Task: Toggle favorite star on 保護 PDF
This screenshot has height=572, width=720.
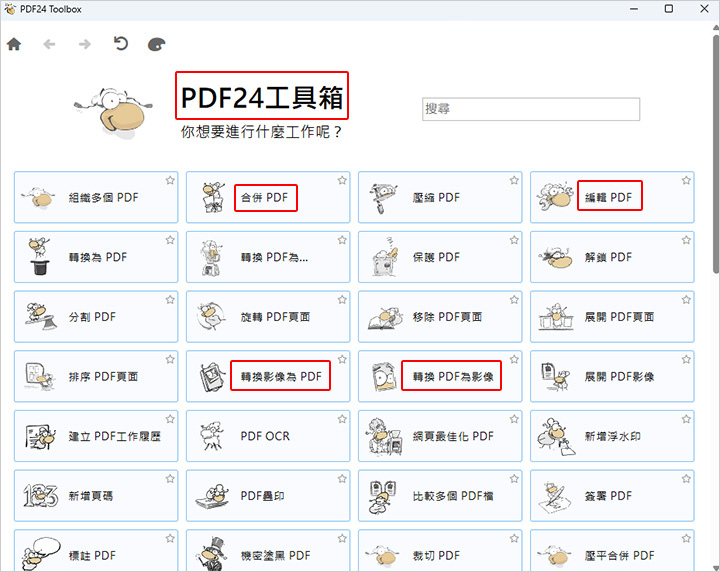Action: coord(514,240)
